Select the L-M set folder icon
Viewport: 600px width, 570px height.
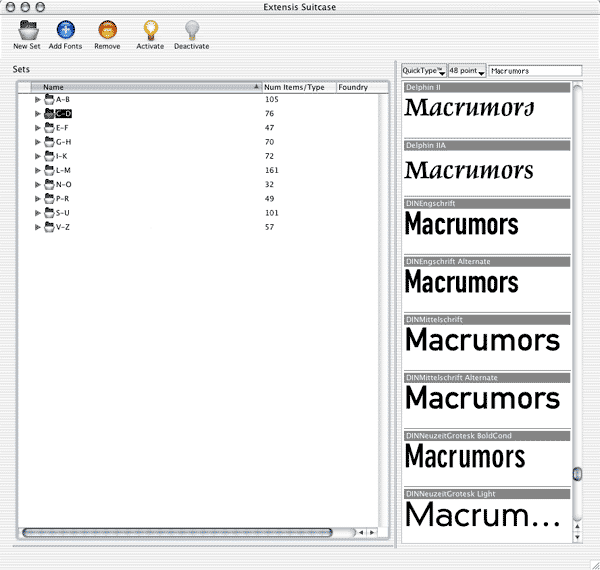point(49,170)
